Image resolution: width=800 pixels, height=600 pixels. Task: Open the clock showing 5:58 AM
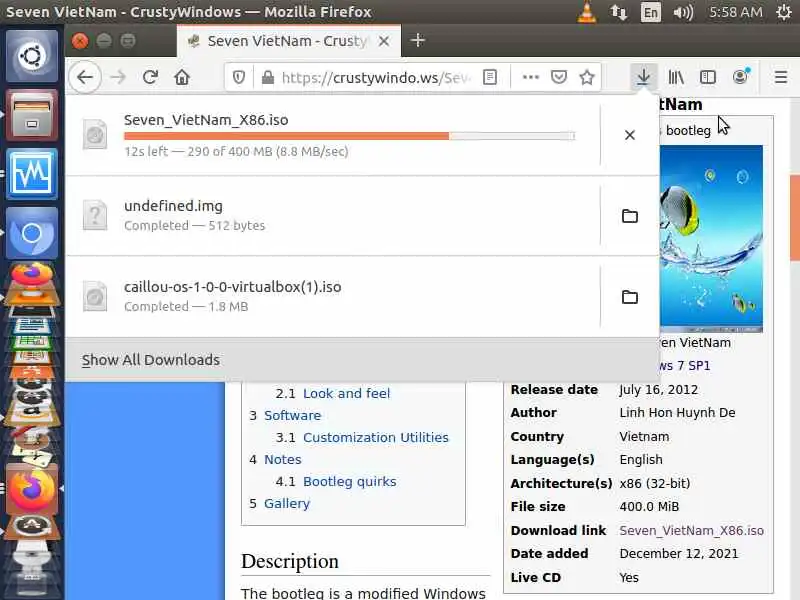click(x=736, y=12)
